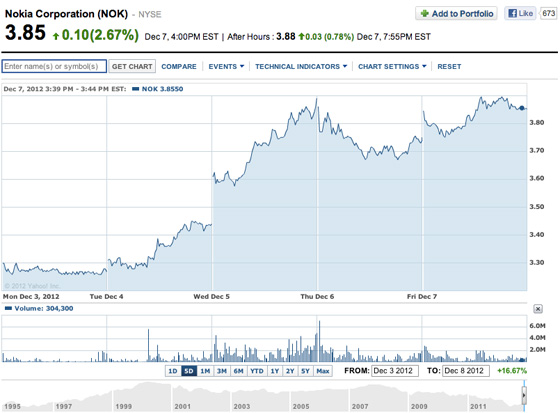Click the Mon Dec 3, 2012 axis label
This screenshot has width=560, height=413.
pyautogui.click(x=31, y=297)
